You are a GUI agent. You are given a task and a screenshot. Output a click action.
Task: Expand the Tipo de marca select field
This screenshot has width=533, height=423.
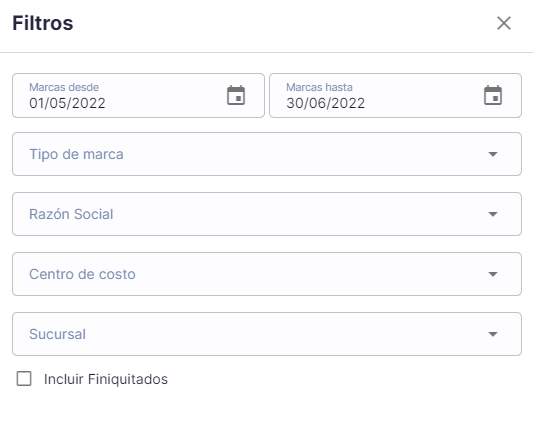tap(267, 154)
